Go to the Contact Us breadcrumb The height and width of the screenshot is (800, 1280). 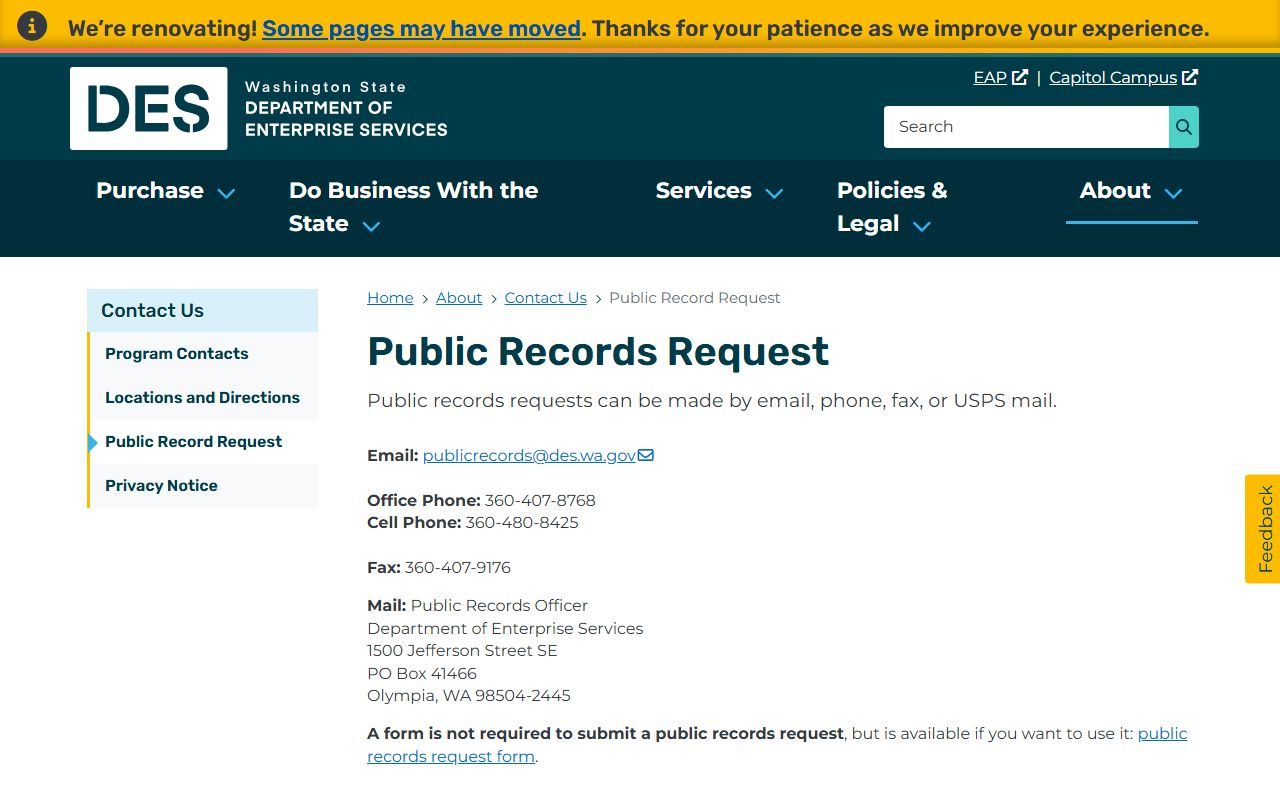click(x=545, y=298)
